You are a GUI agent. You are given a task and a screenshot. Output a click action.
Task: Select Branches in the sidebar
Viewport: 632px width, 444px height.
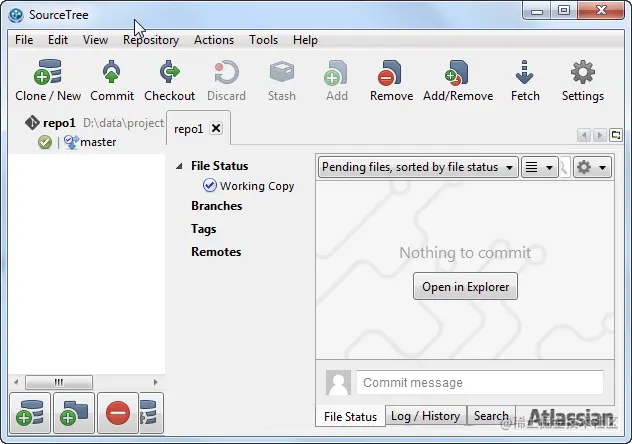[217, 206]
